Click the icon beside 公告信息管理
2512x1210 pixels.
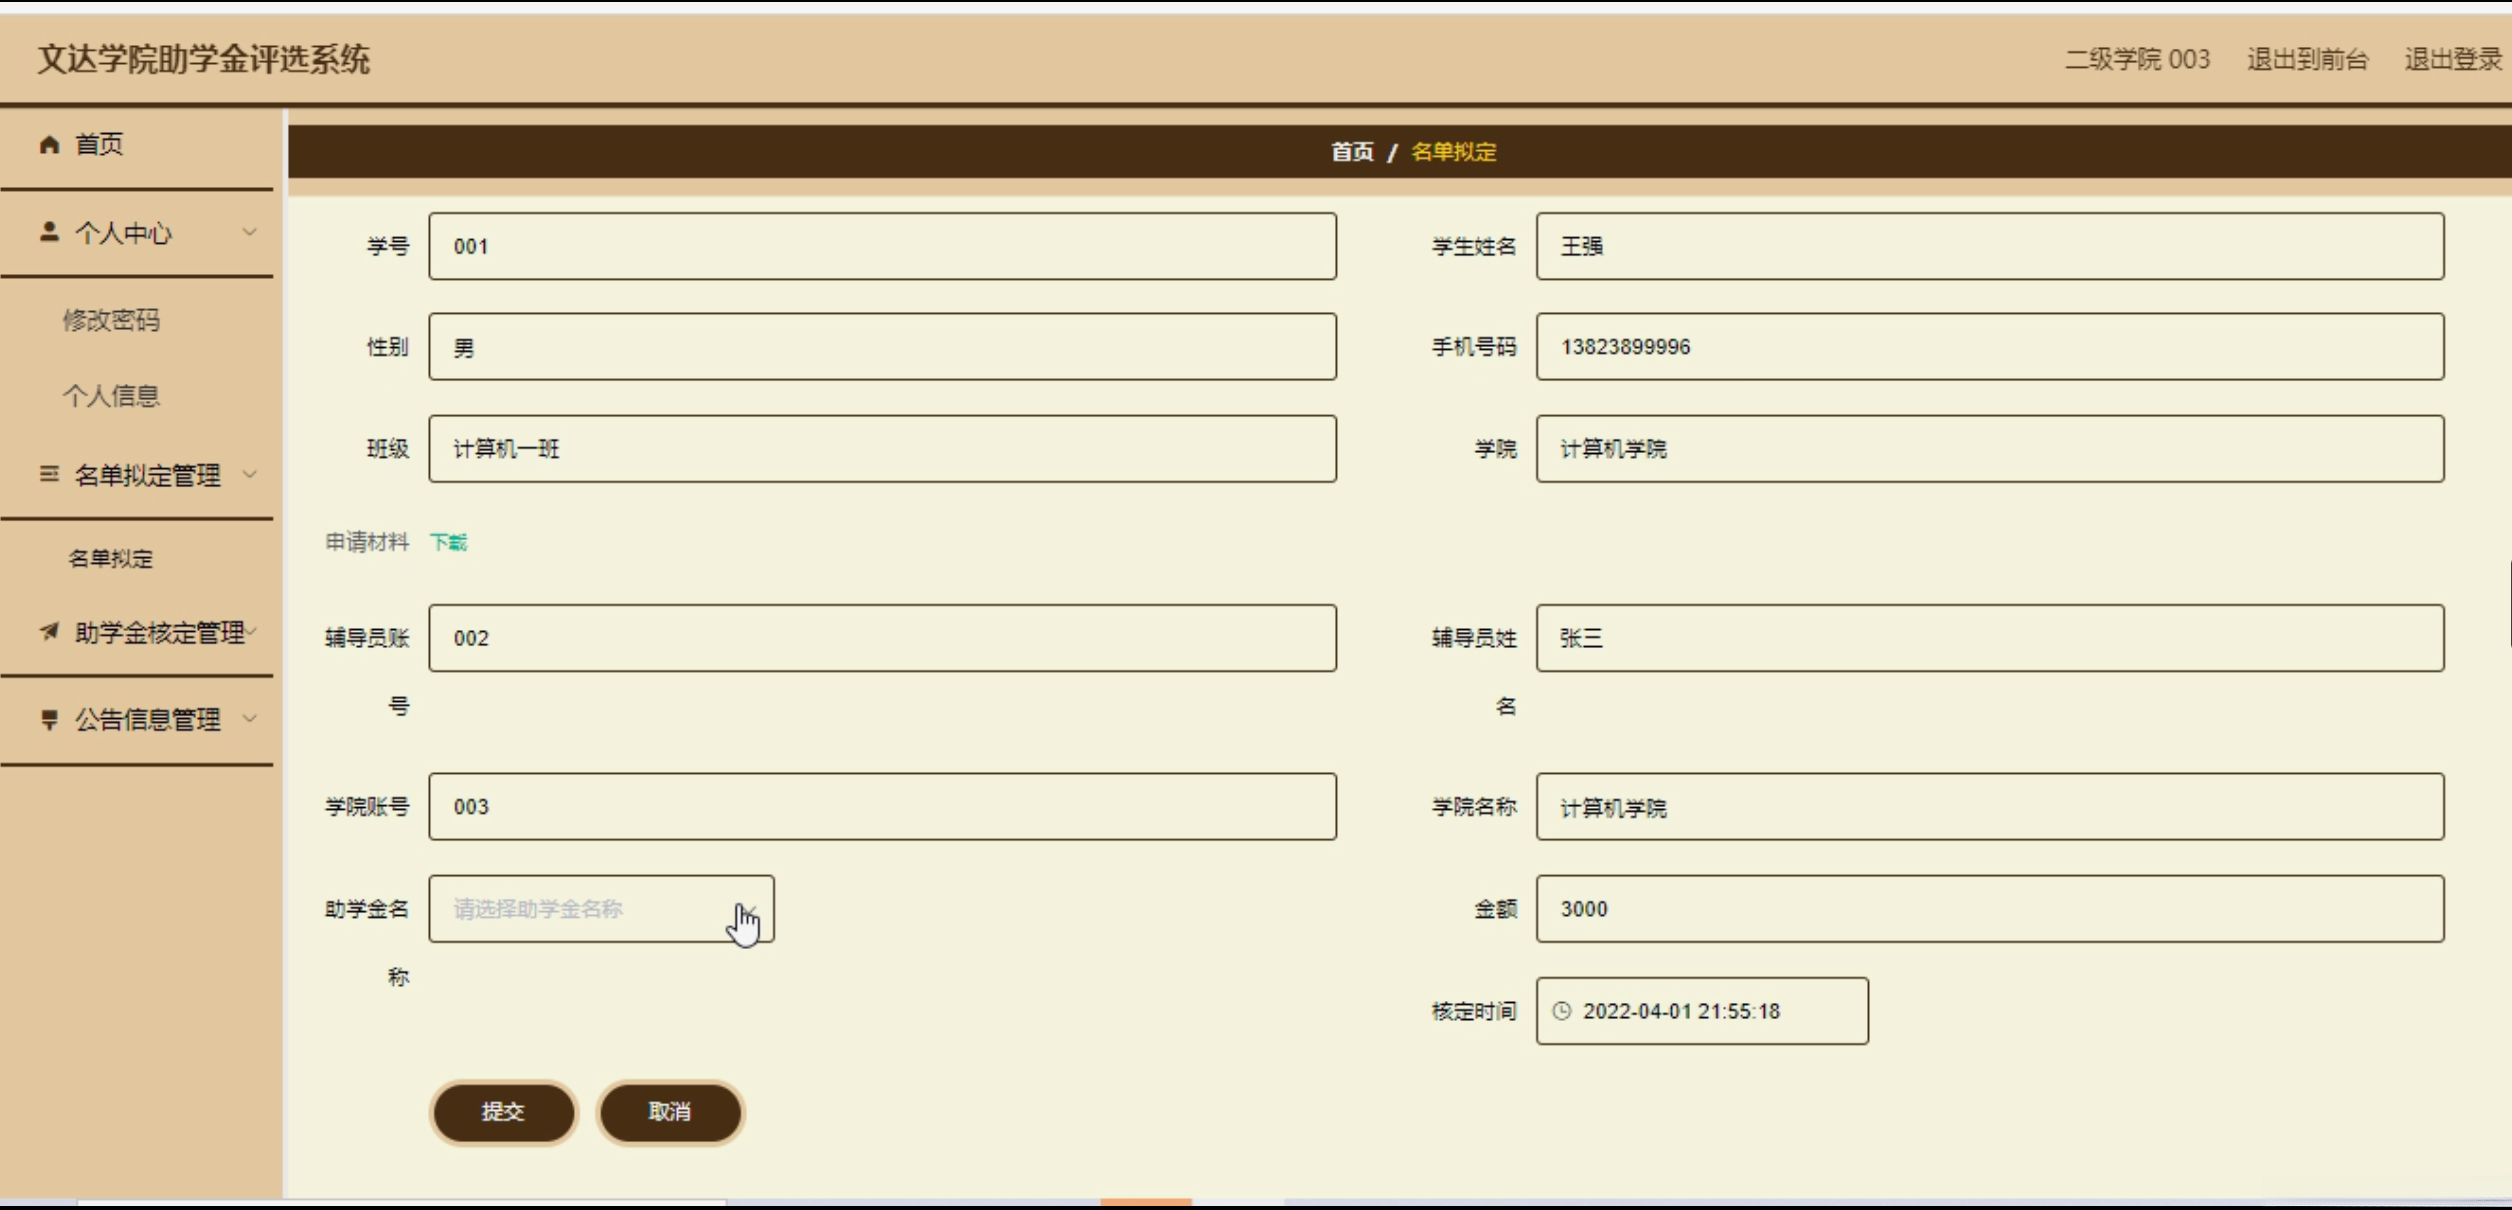[49, 719]
